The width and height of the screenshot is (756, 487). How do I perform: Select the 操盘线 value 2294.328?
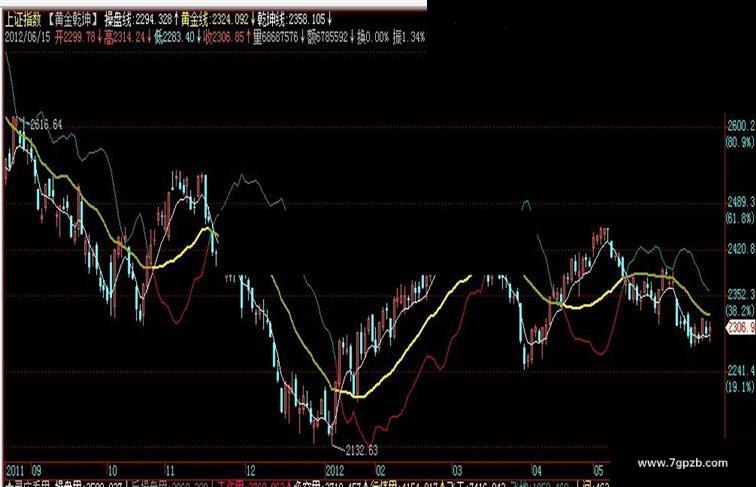153,20
